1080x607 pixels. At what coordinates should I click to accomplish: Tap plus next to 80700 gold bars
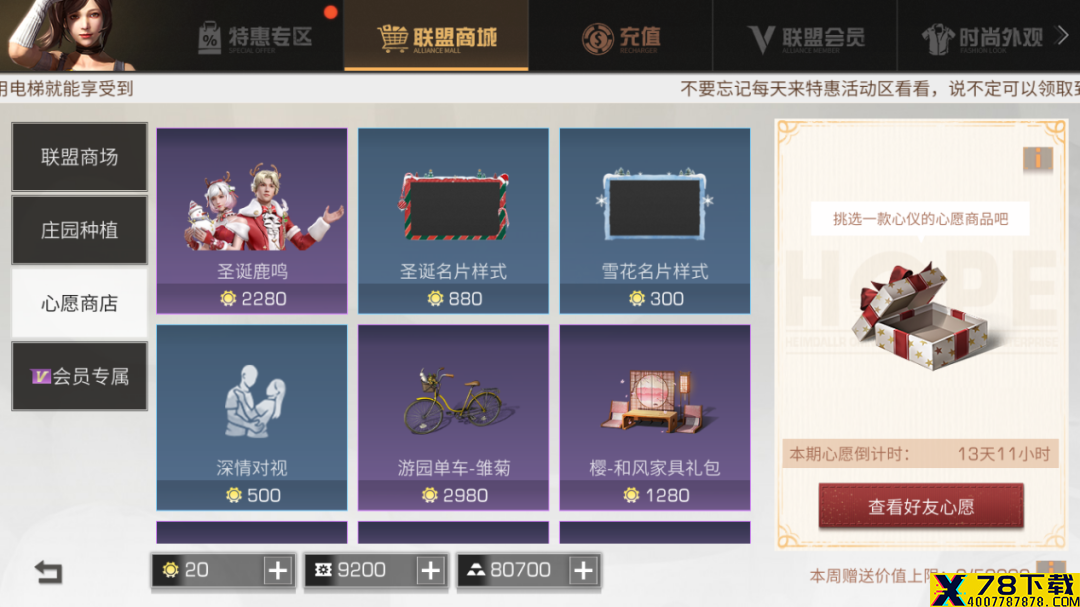tap(583, 570)
